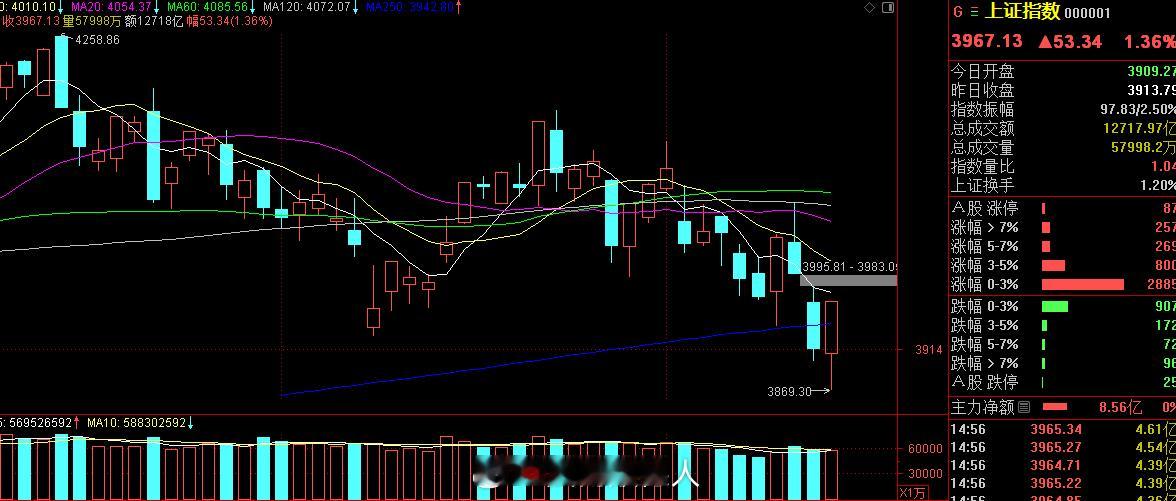Click the 今日开盘 row label

click(x=982, y=71)
